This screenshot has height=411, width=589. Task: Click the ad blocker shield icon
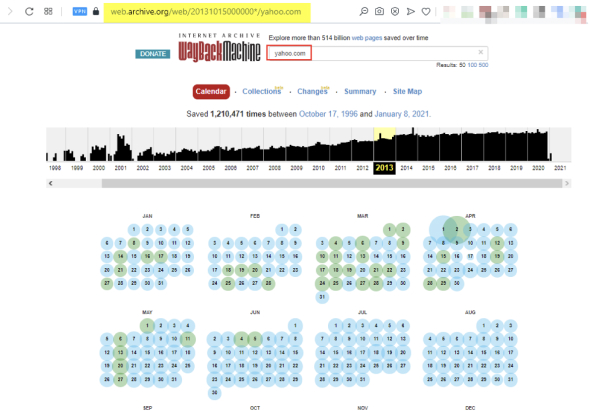395,12
